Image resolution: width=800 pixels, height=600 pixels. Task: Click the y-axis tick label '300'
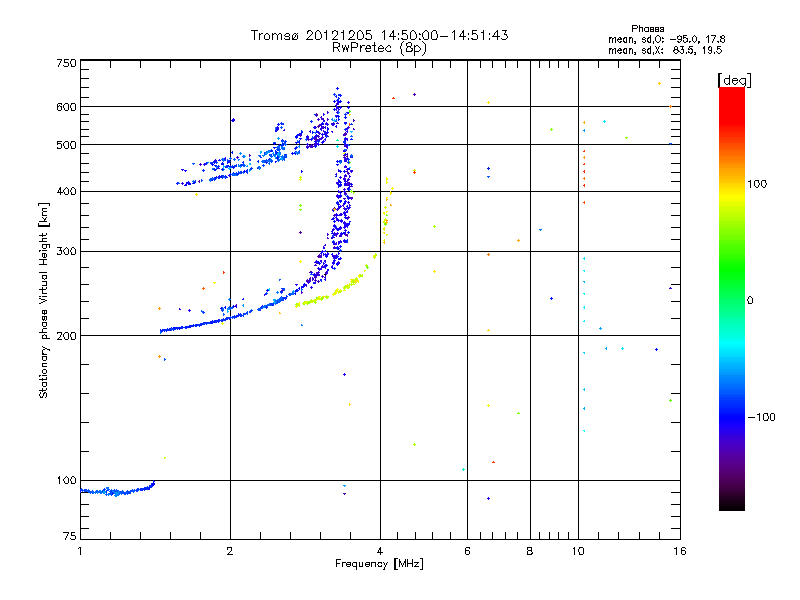point(67,252)
